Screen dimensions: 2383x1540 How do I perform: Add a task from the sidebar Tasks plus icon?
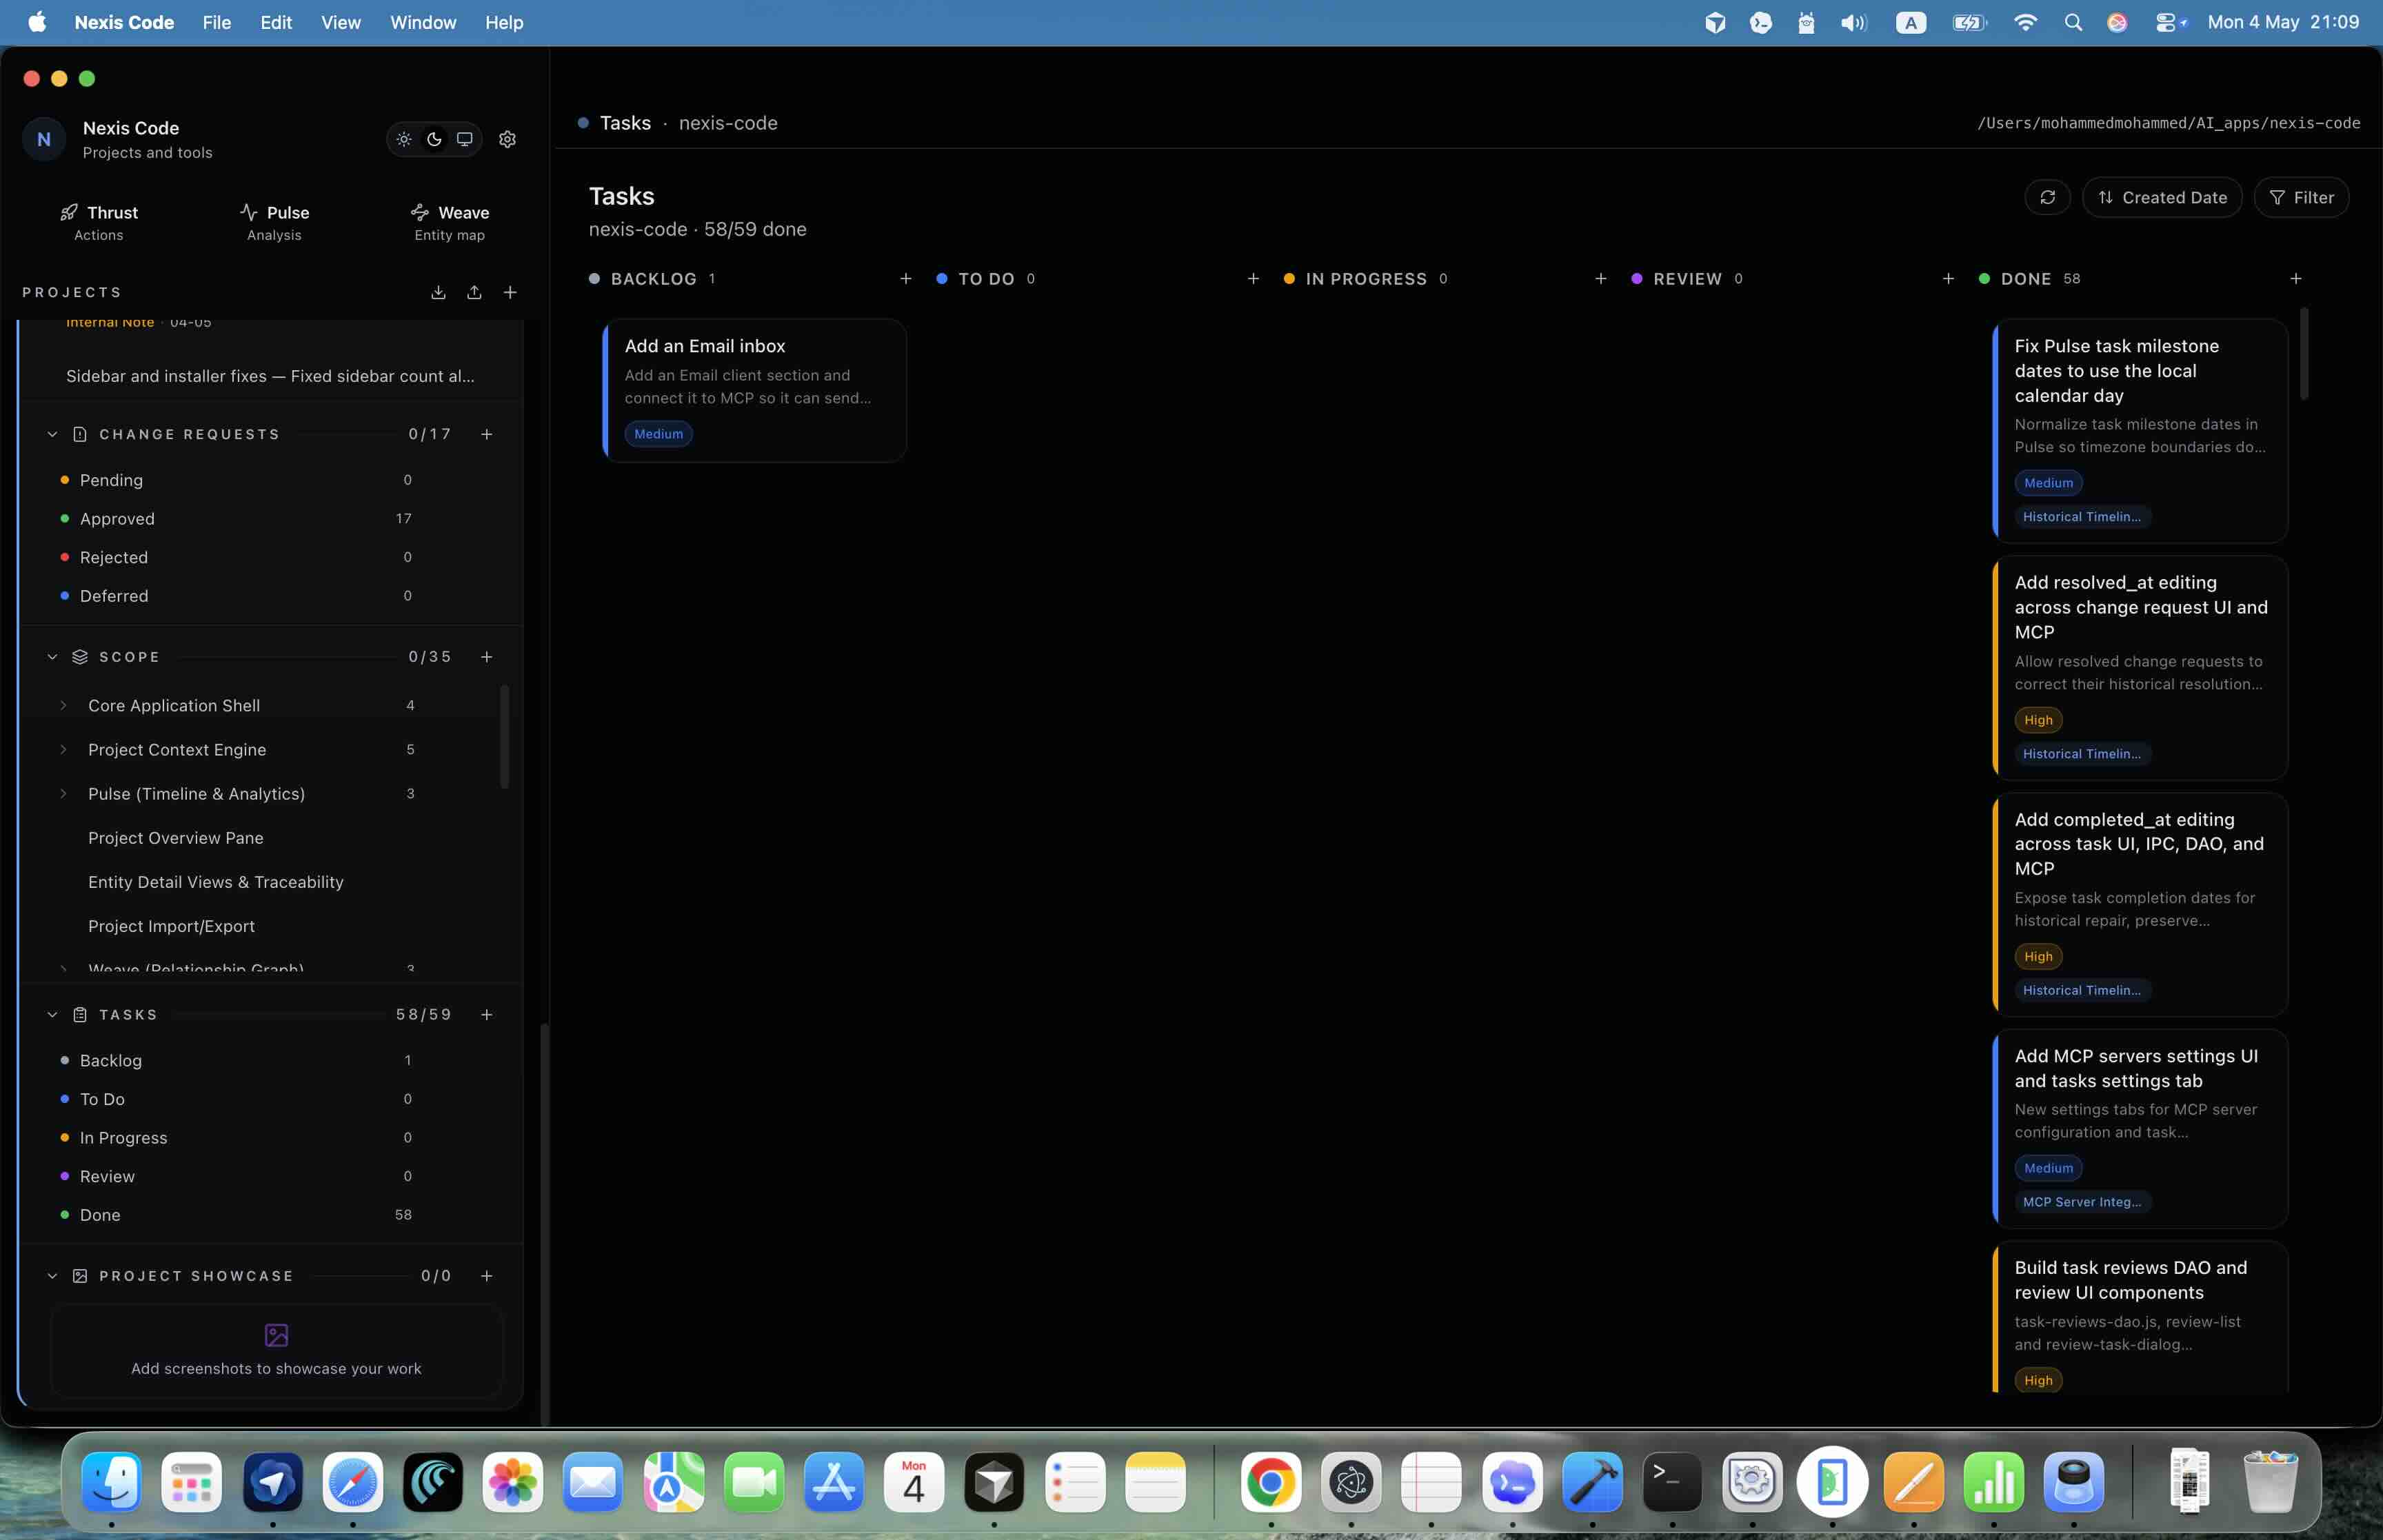[487, 1015]
